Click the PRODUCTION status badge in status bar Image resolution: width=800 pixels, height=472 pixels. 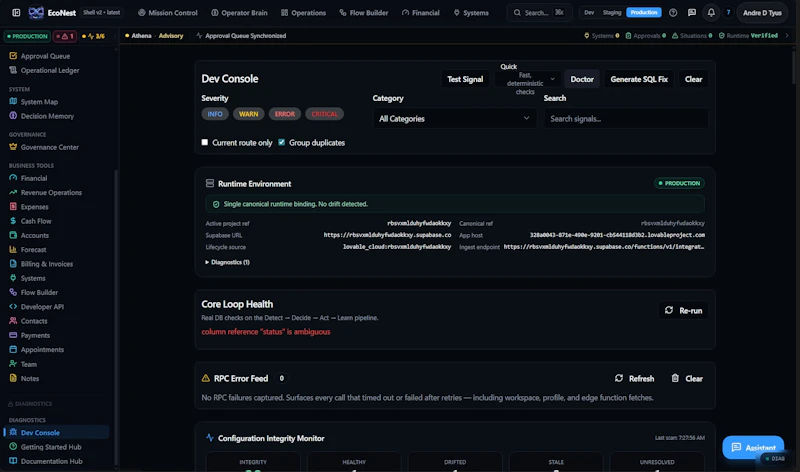27,36
